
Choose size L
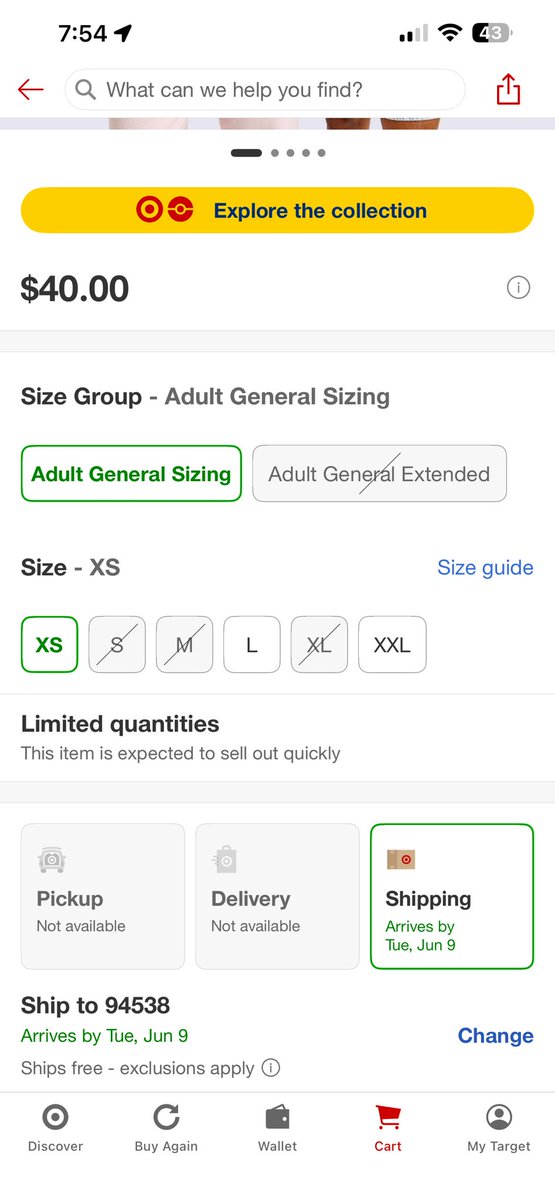point(252,645)
